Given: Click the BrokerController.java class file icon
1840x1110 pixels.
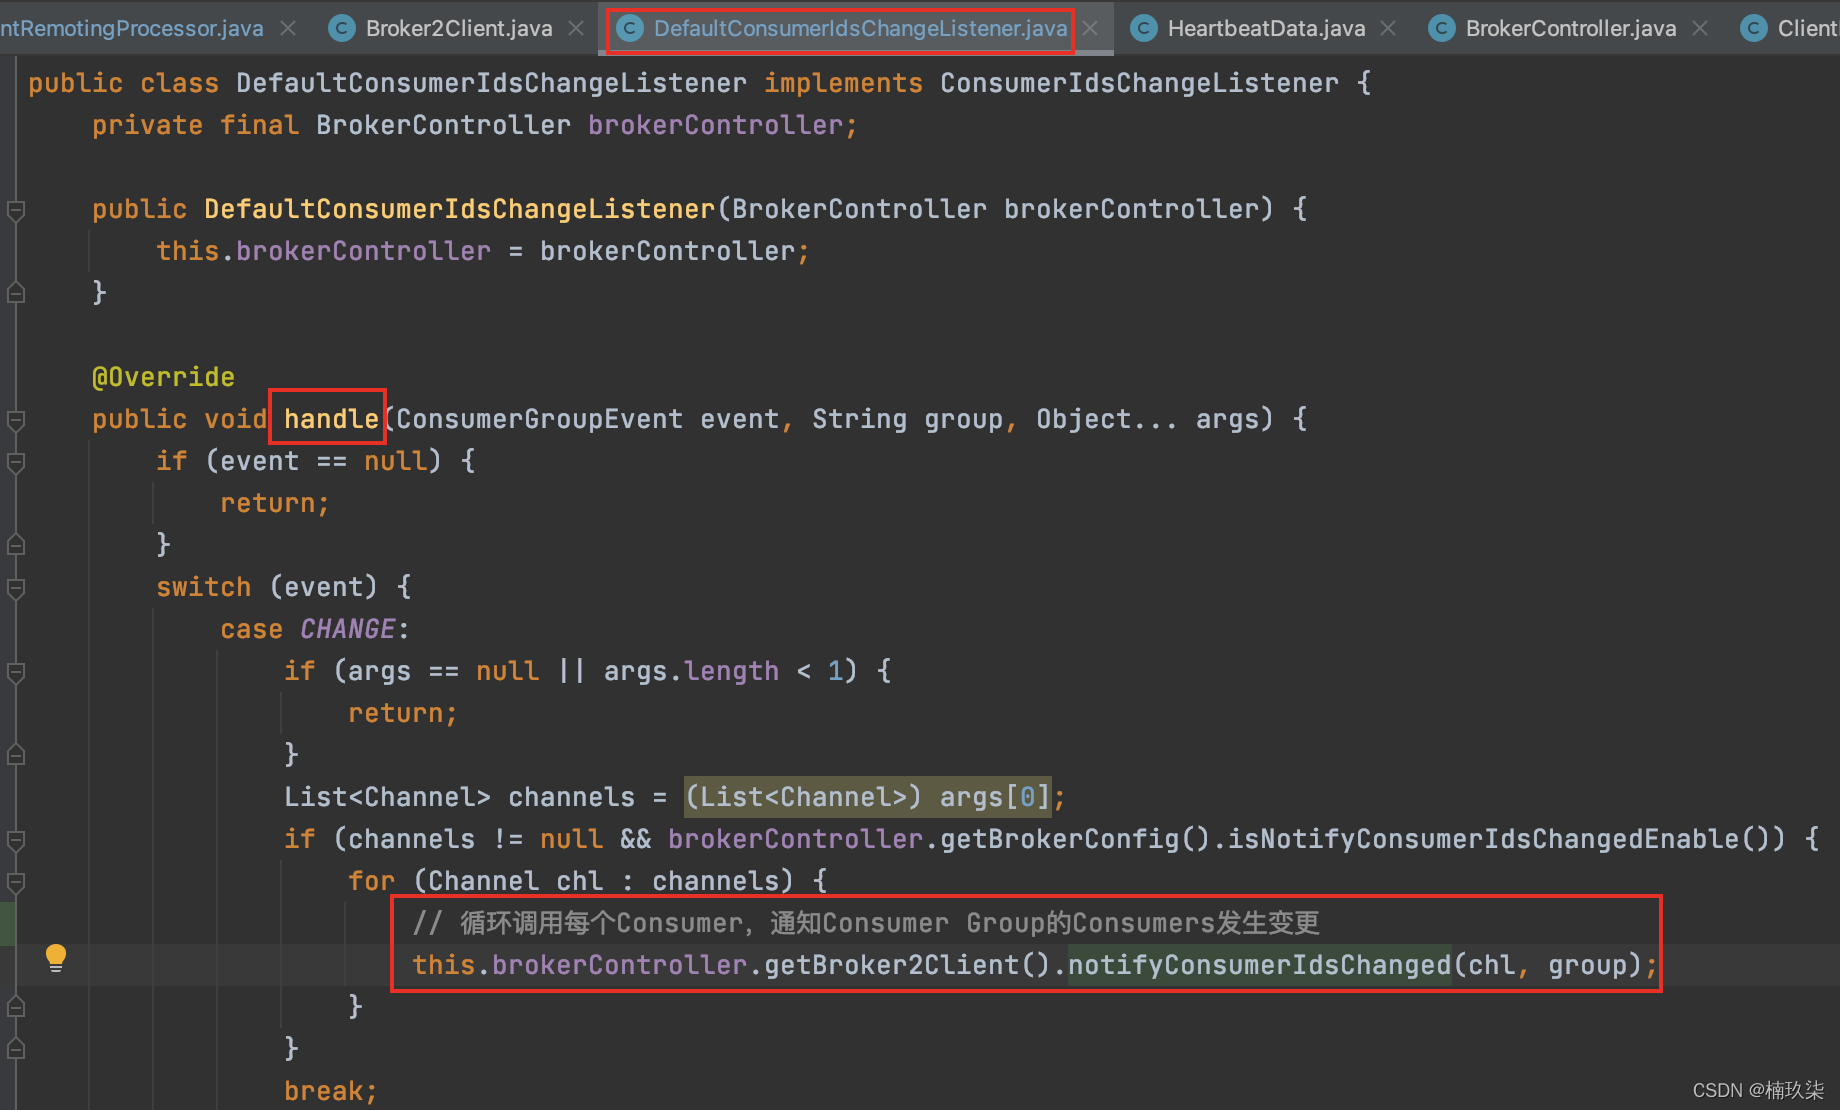Looking at the screenshot, I should click(x=1441, y=29).
